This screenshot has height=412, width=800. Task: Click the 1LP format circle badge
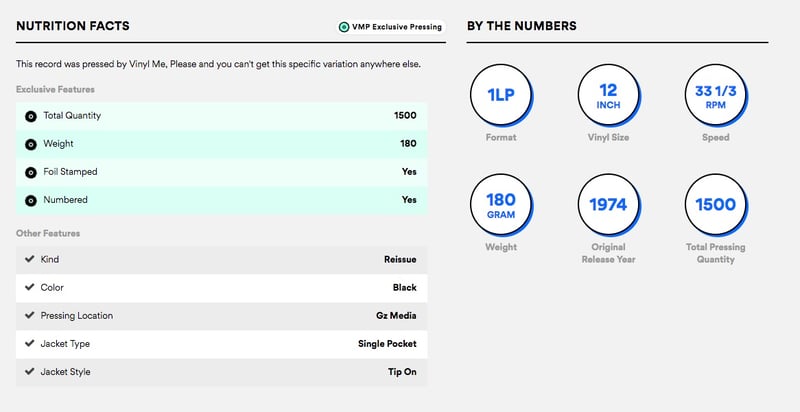(500, 95)
